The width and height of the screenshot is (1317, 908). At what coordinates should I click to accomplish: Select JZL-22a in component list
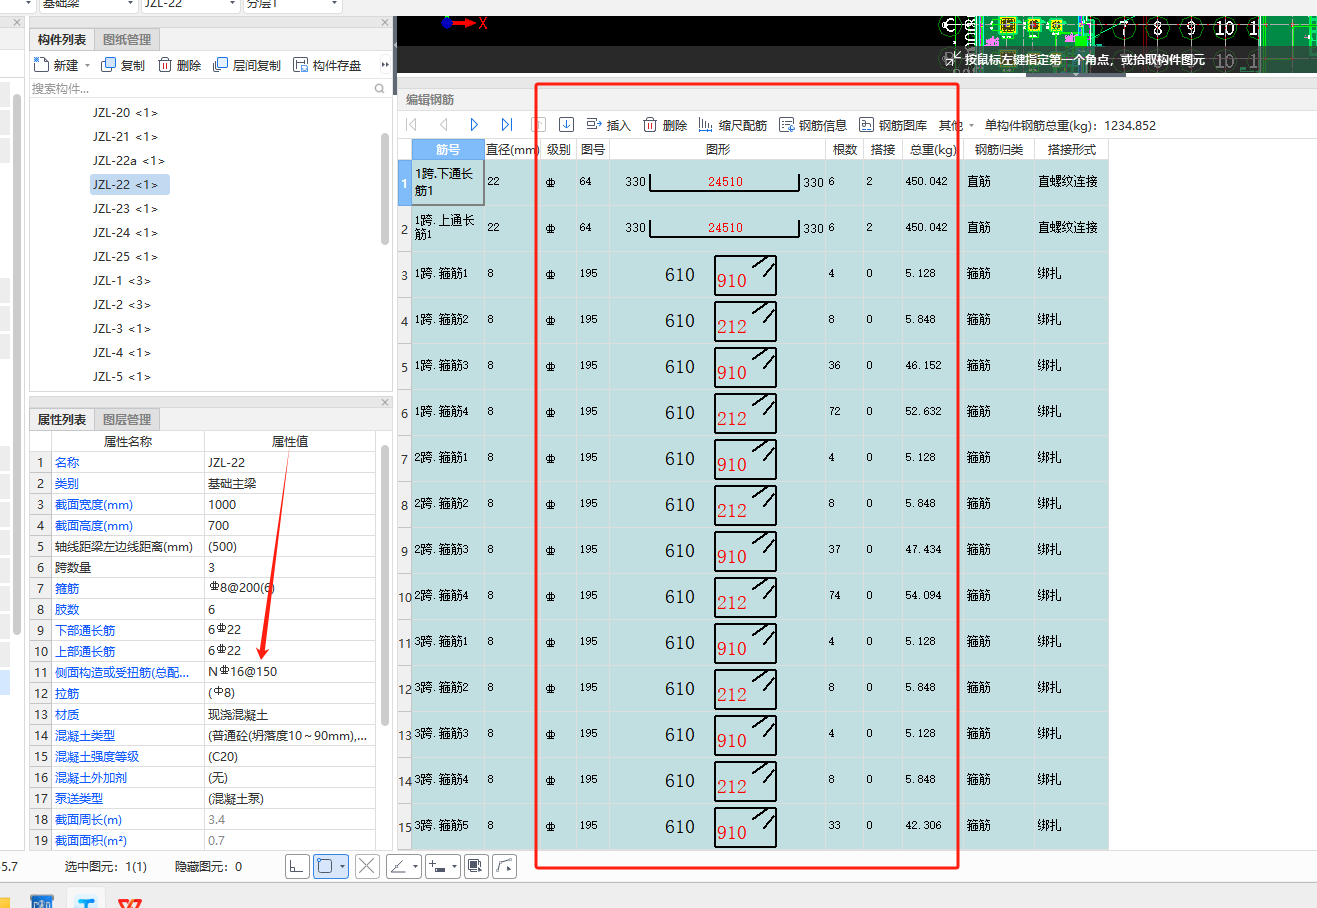(128, 161)
